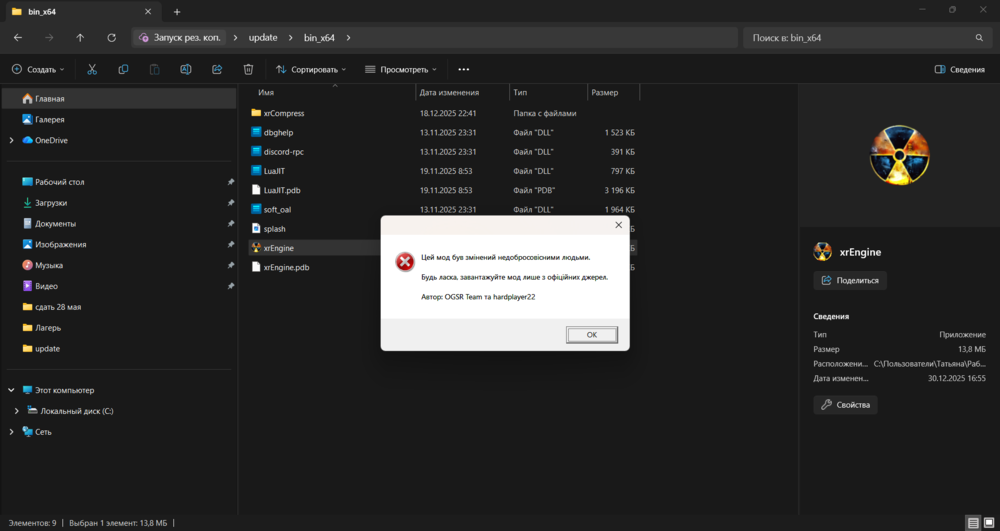Open the Просмотреть dropdown
This screenshot has width=1000, height=531.
401,69
